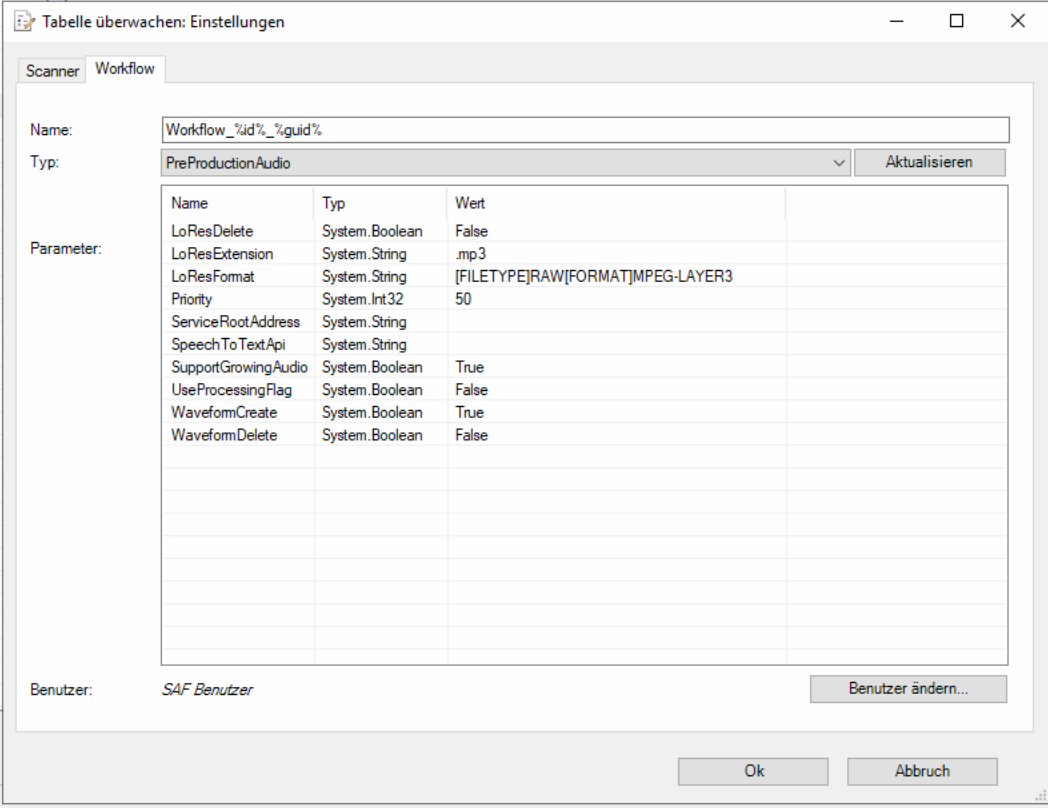Click the UseProcessingFlag False value
The width and height of the screenshot is (1048, 808).
pos(471,390)
